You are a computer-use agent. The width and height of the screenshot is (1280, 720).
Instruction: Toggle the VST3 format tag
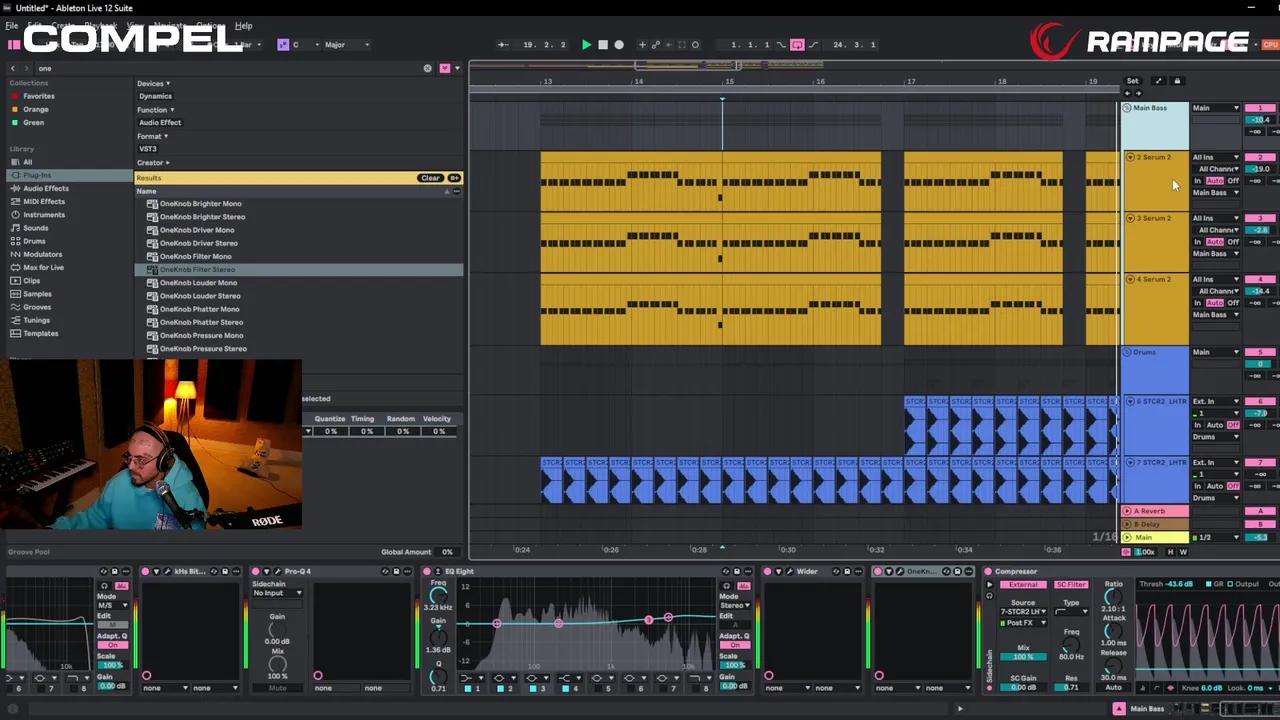click(x=148, y=149)
